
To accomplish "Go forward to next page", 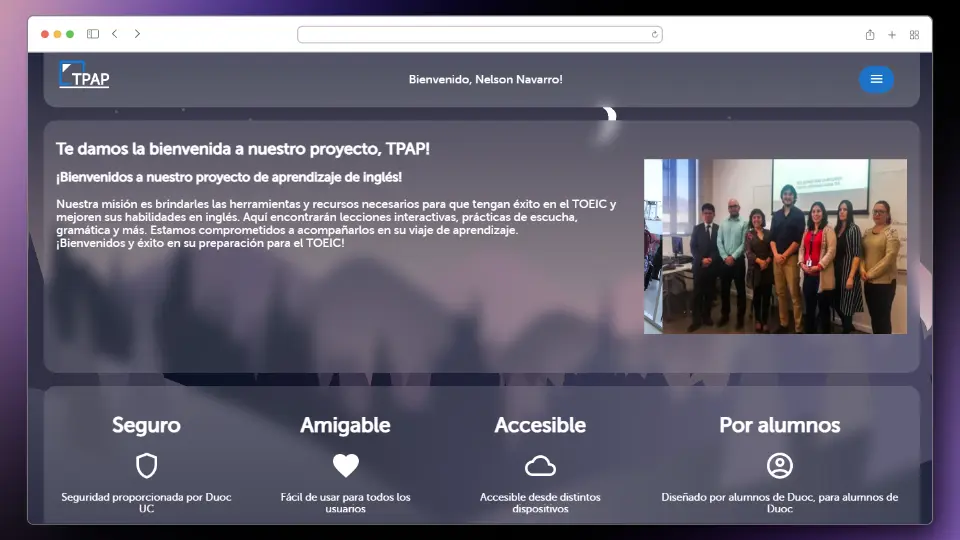I will pos(137,34).
